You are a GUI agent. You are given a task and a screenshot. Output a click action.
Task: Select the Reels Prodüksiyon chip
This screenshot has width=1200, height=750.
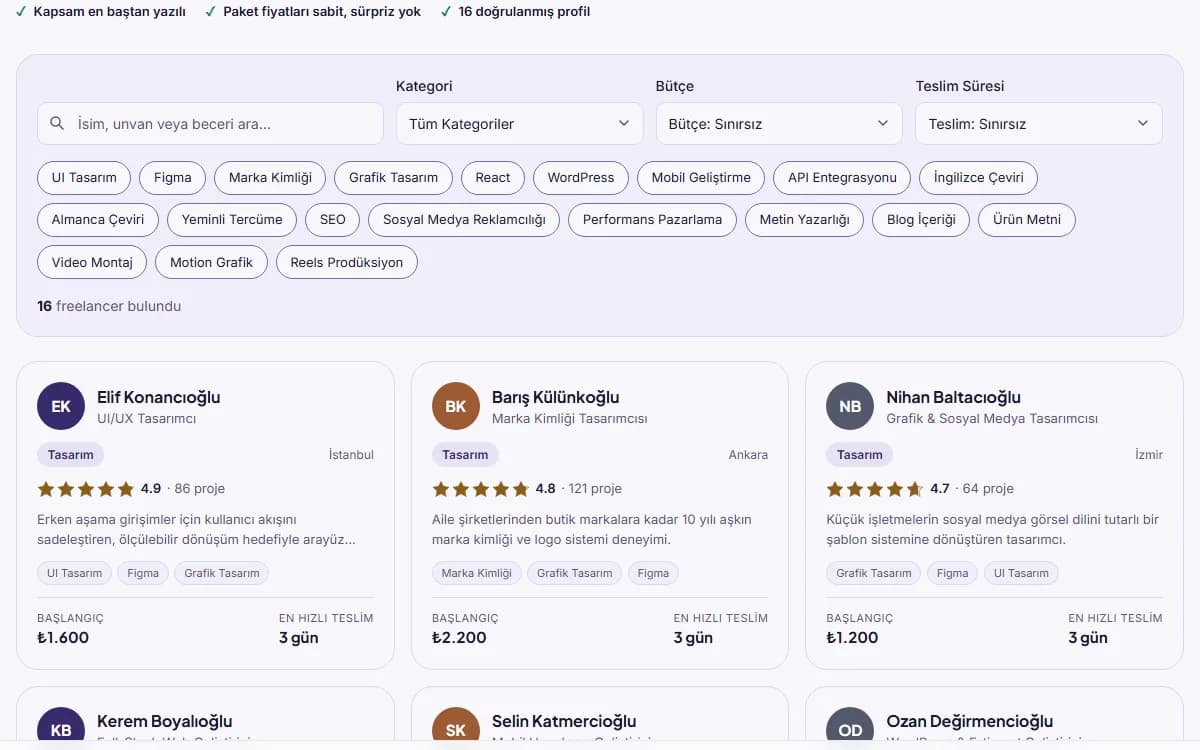(x=347, y=262)
